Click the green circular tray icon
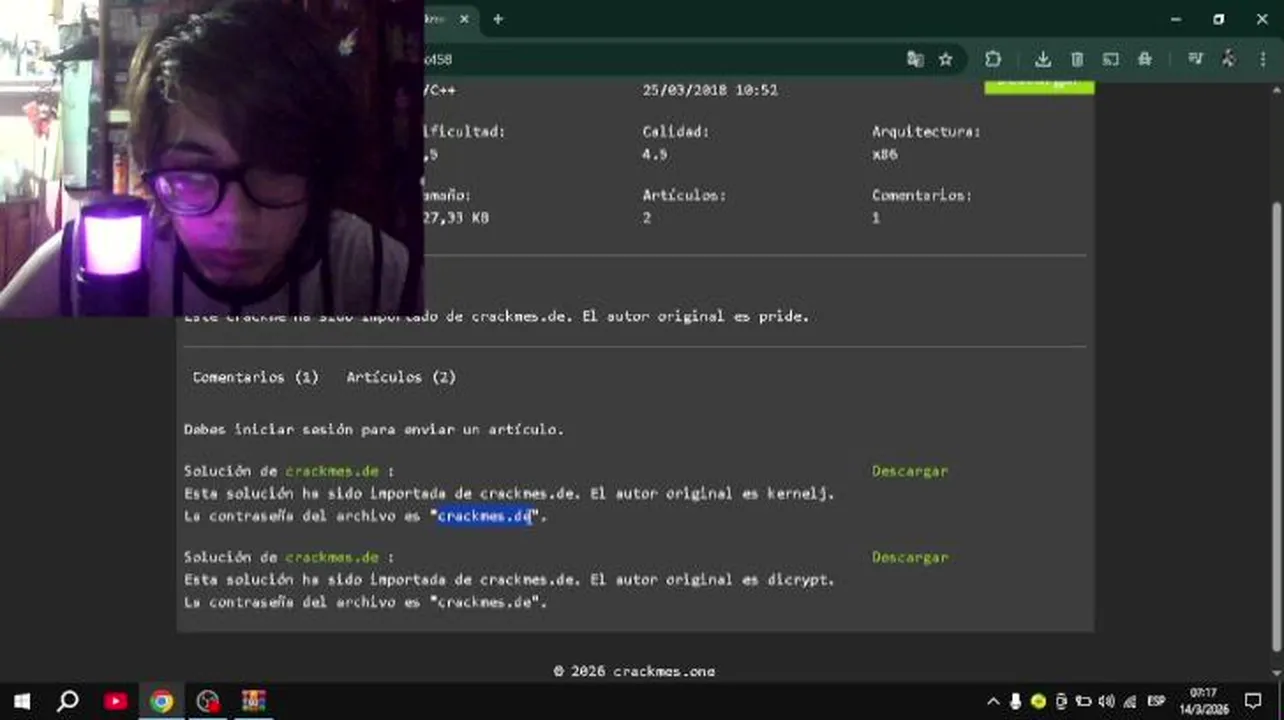The image size is (1284, 720). [x=1038, y=701]
